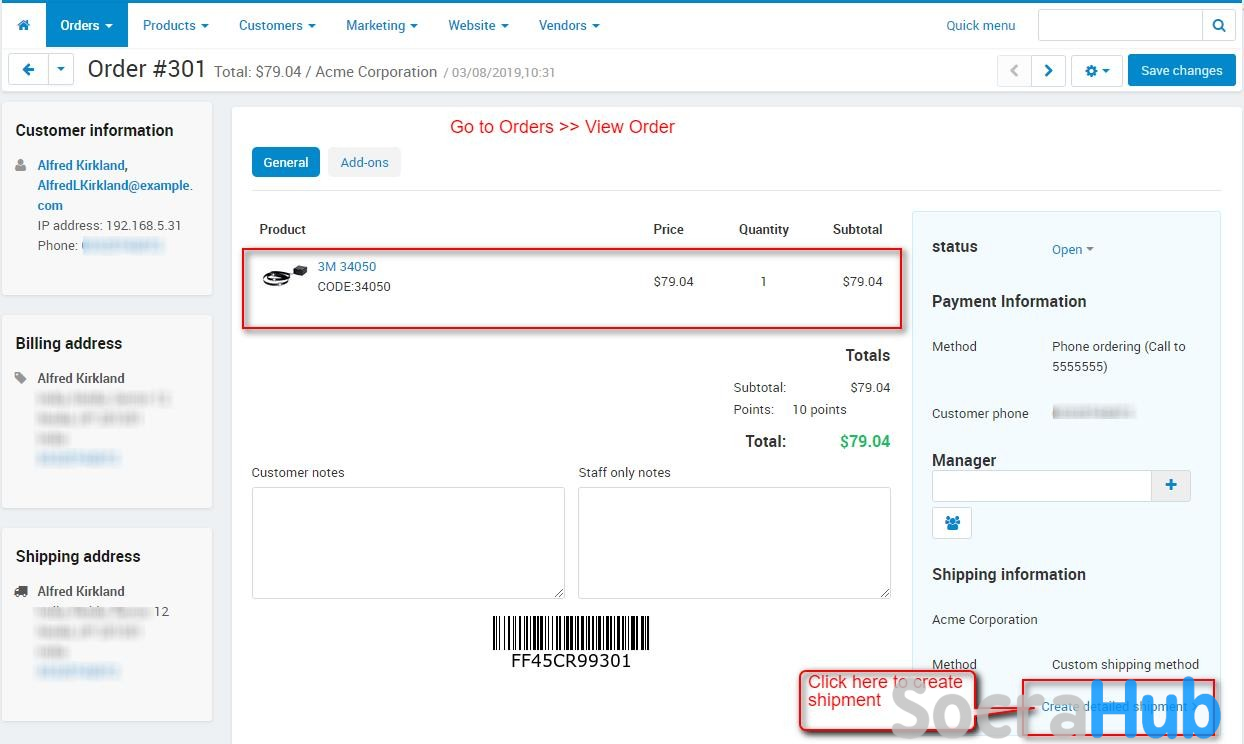Image resolution: width=1244 pixels, height=744 pixels.
Task: Save changes to the order
Action: [x=1182, y=71]
